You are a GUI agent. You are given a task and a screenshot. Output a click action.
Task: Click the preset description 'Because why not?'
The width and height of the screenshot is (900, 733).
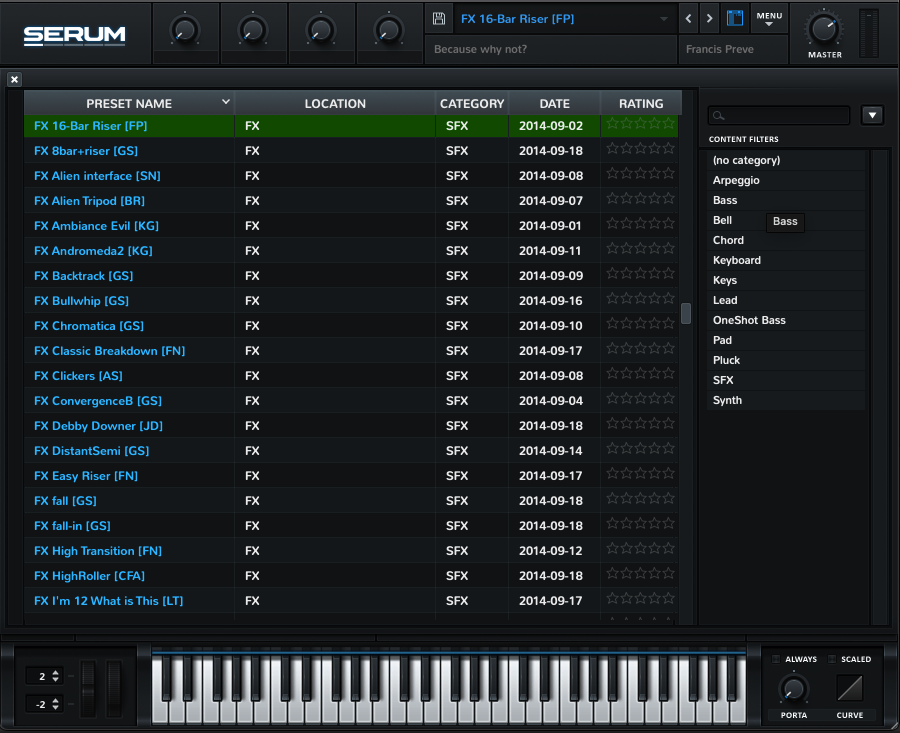[x=480, y=49]
